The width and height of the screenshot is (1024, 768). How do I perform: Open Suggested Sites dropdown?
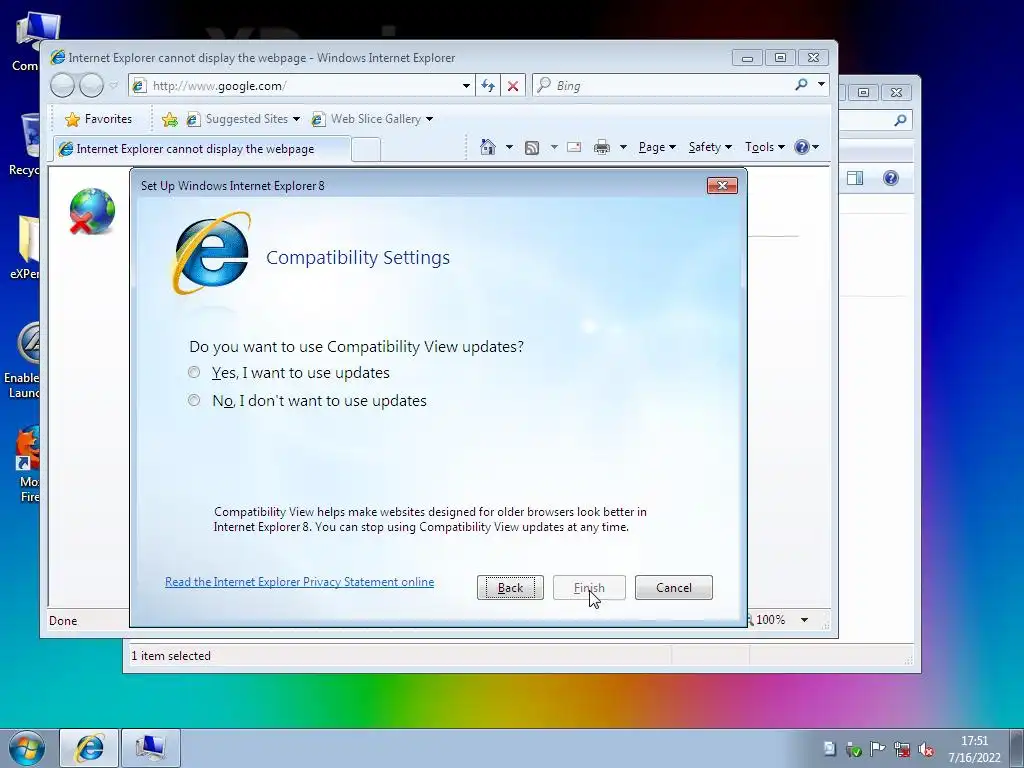[x=243, y=119]
